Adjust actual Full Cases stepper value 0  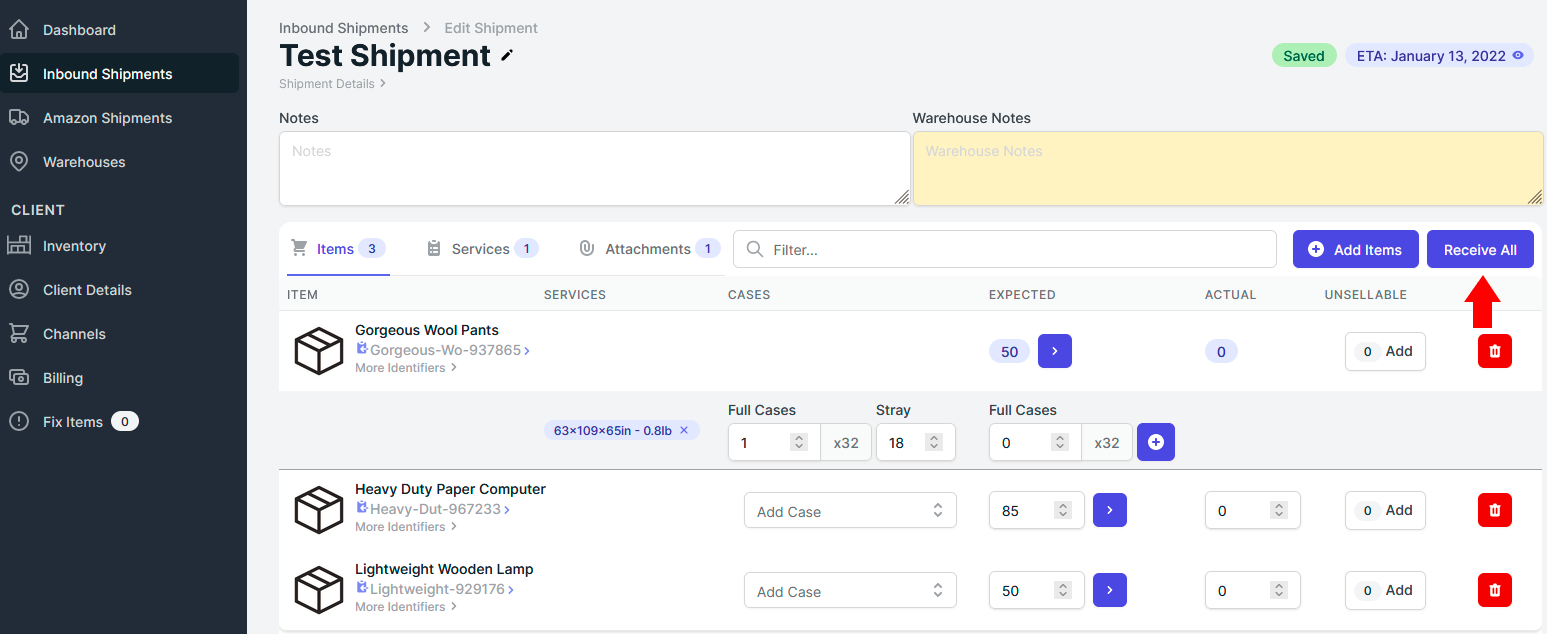click(x=1060, y=442)
